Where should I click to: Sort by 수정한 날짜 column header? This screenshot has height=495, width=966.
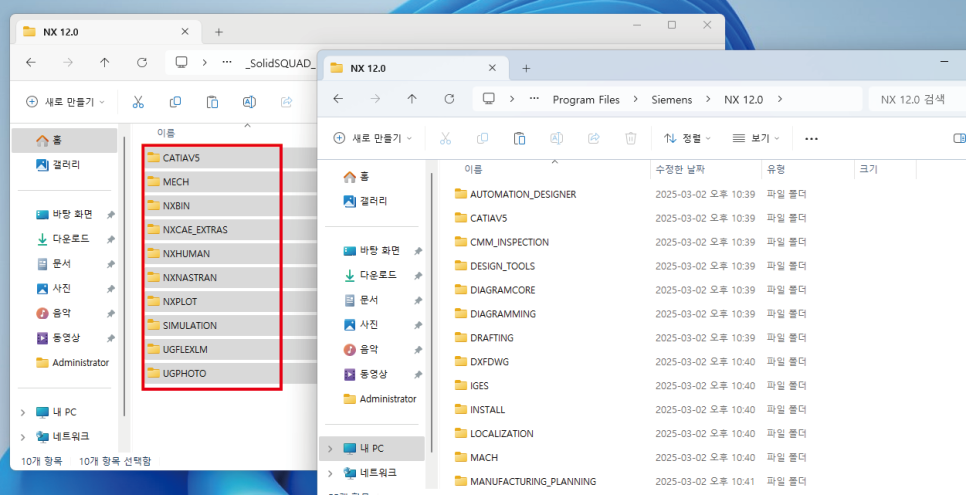point(706,169)
